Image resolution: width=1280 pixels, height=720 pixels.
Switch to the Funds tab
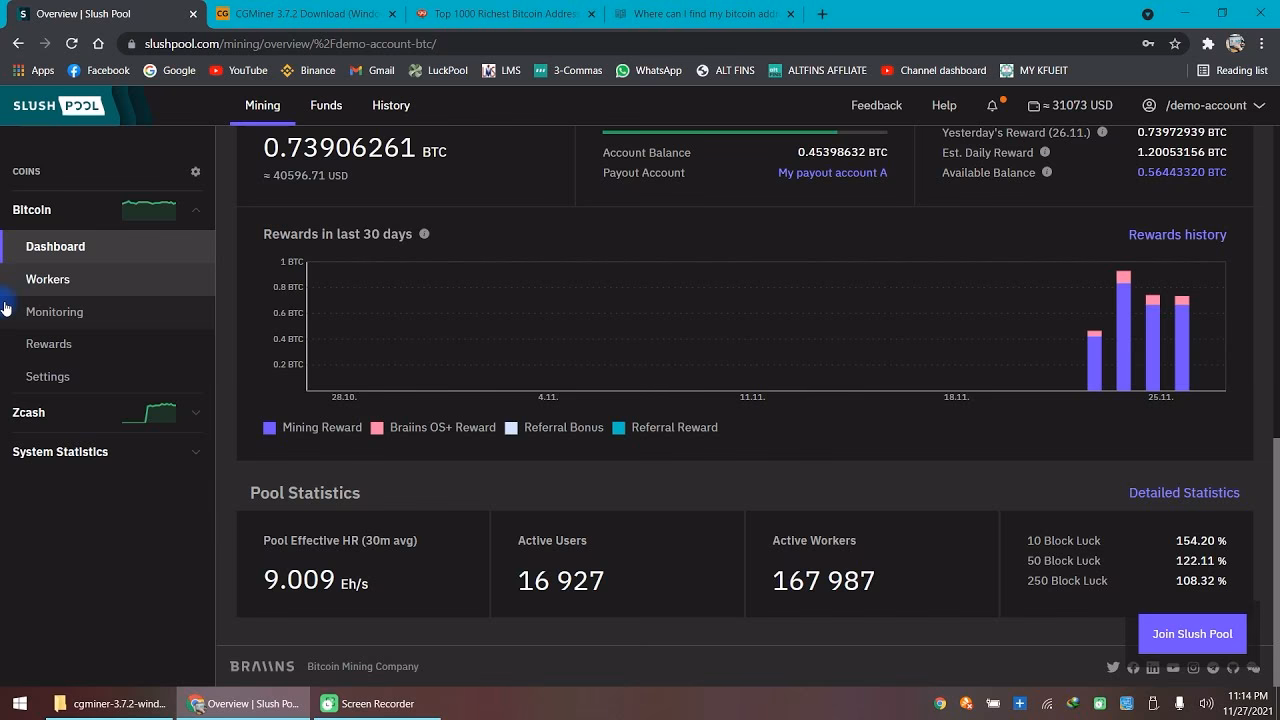(326, 106)
